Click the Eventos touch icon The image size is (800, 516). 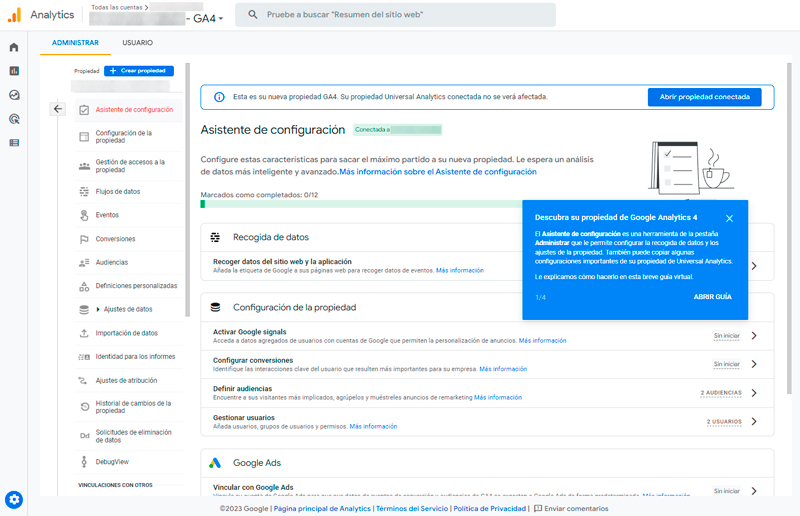(x=84, y=215)
